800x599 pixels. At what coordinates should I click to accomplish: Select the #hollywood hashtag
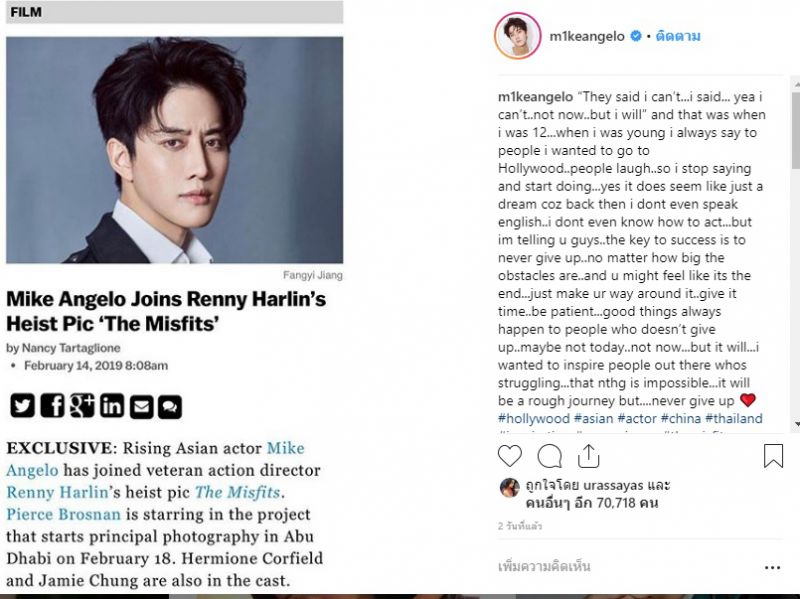[x=534, y=418]
